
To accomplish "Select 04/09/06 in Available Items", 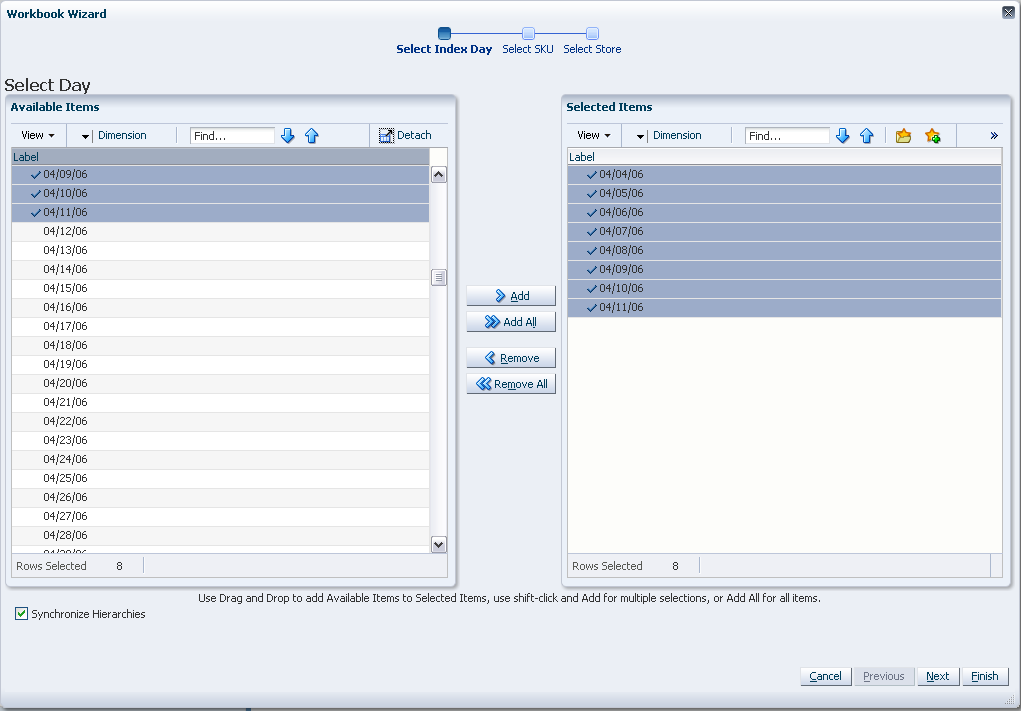I will click(x=220, y=174).
